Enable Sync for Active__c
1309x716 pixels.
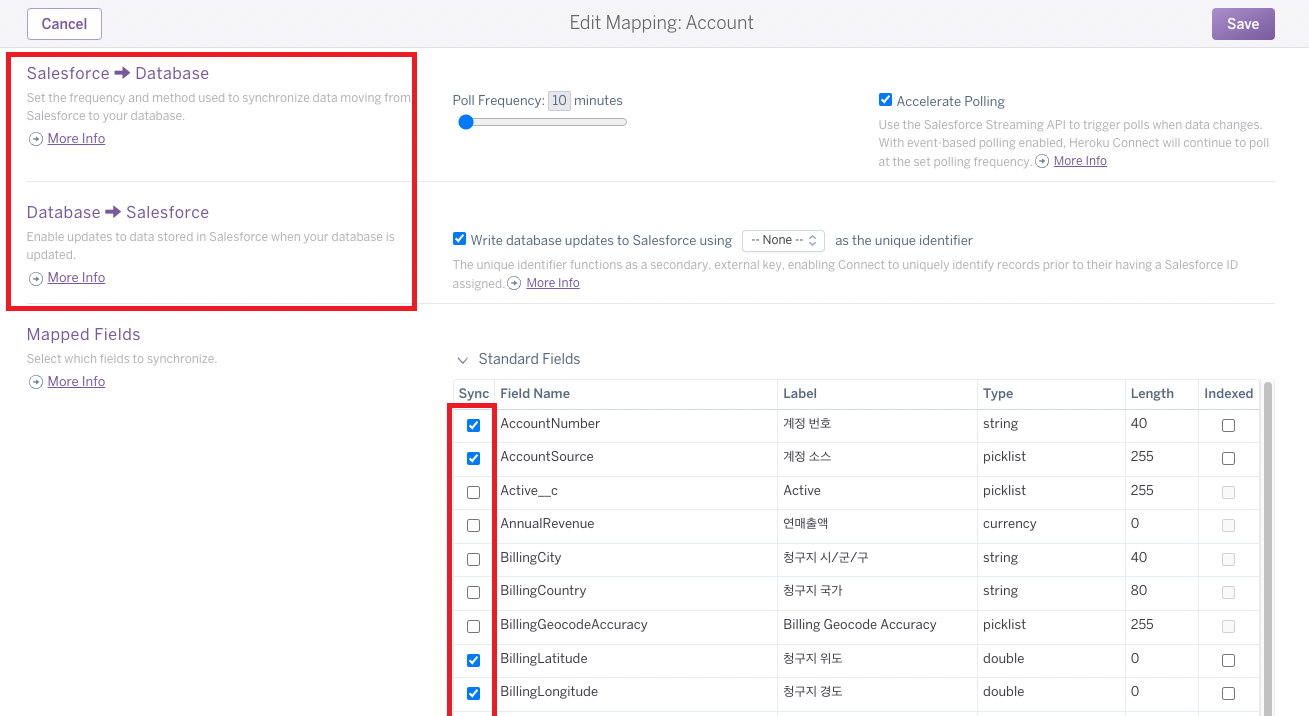473,492
